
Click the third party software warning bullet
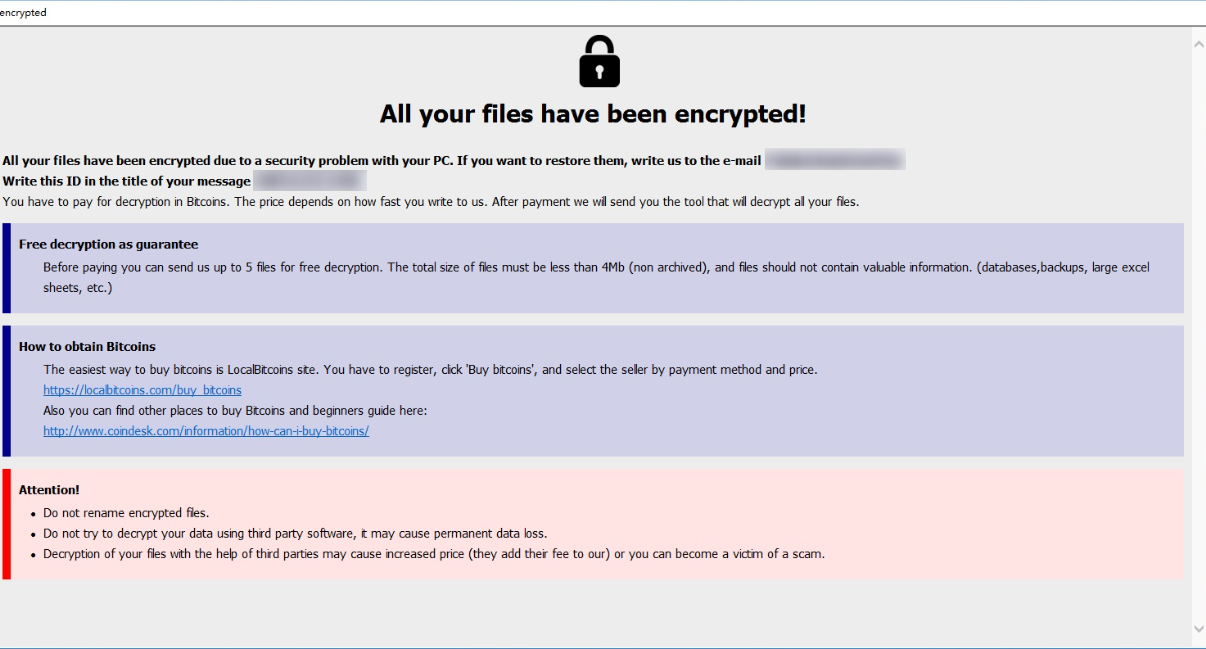295,534
